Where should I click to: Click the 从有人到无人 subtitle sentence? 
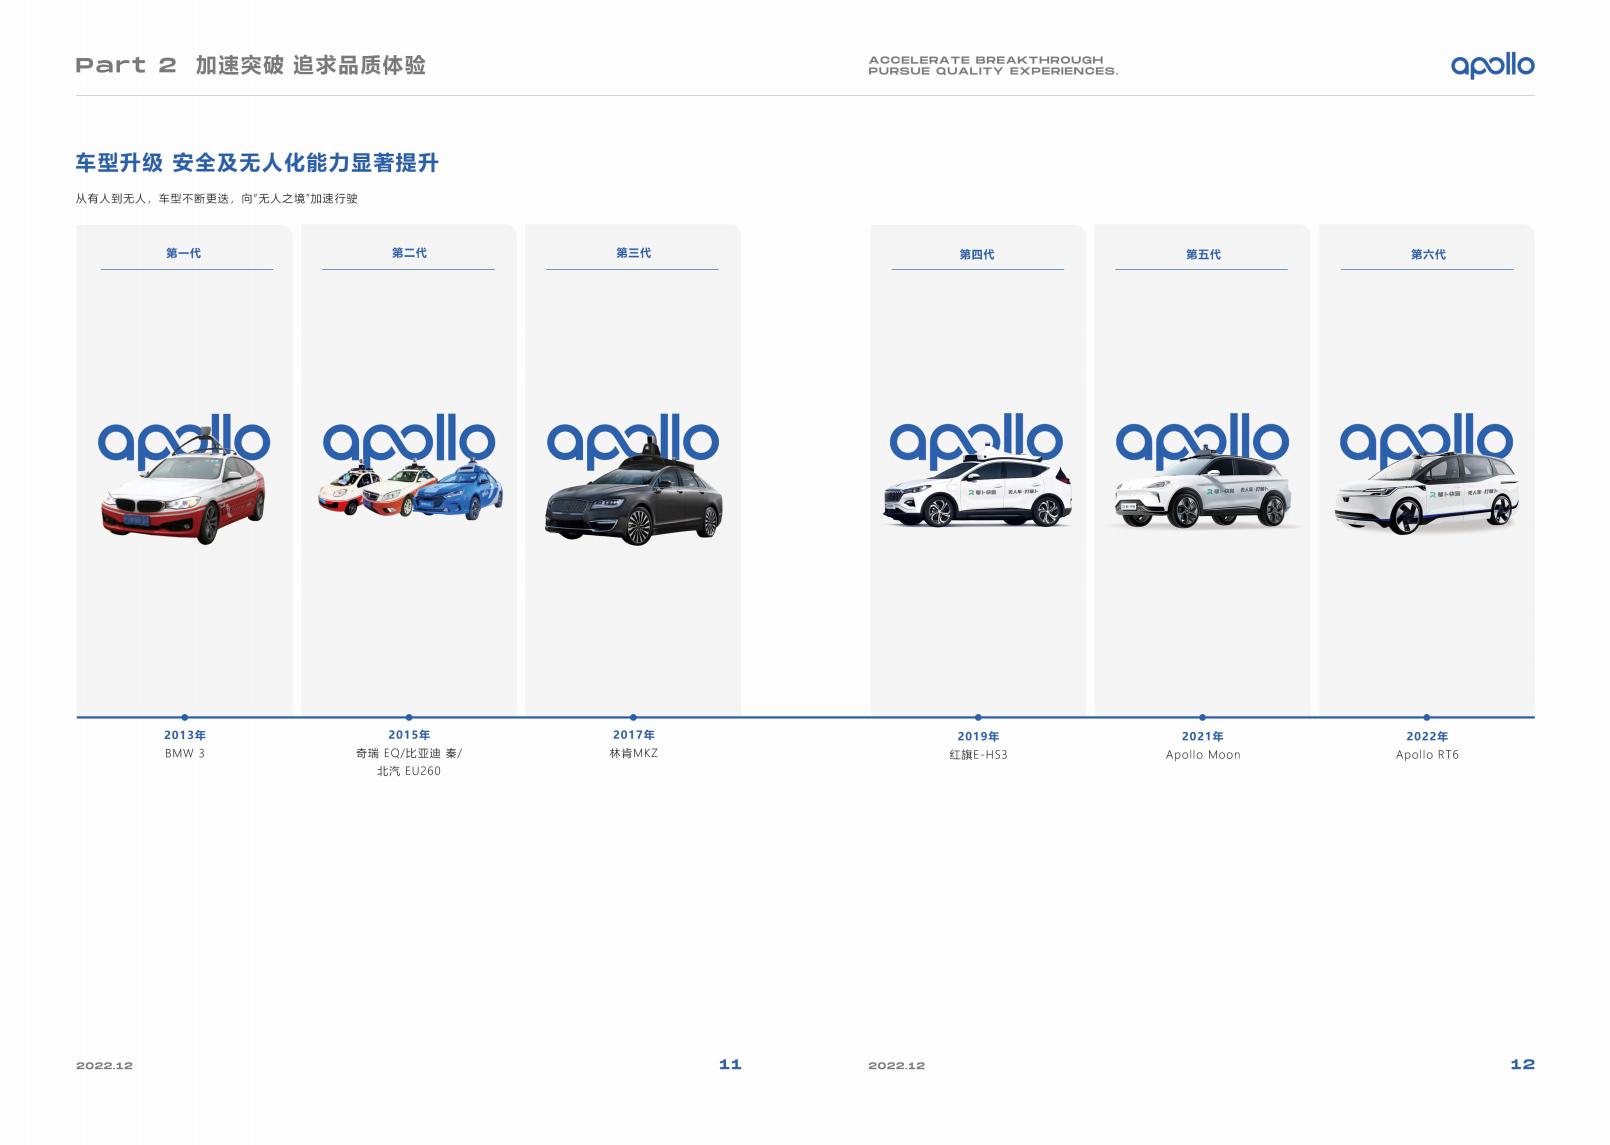tap(216, 199)
